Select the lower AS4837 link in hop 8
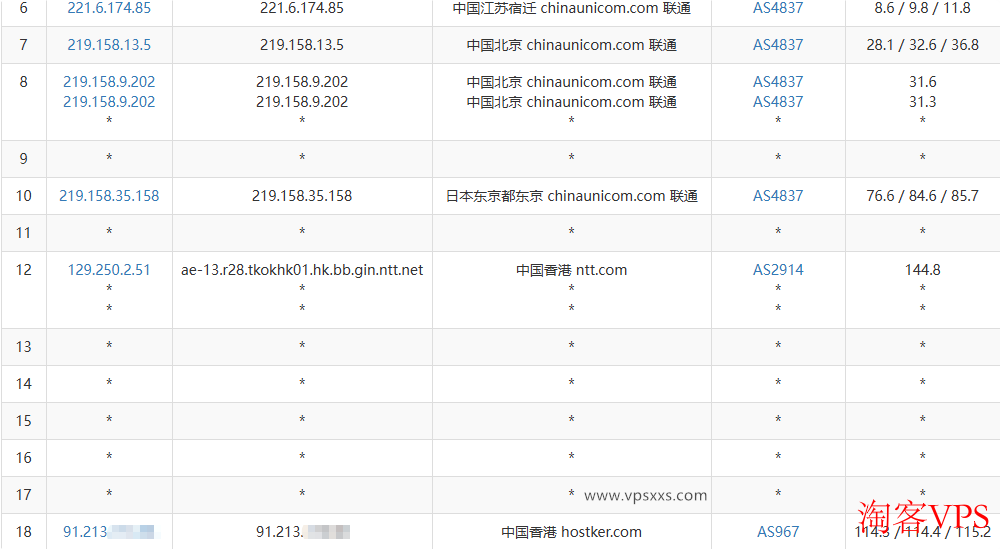1000x549 pixels. point(778,102)
